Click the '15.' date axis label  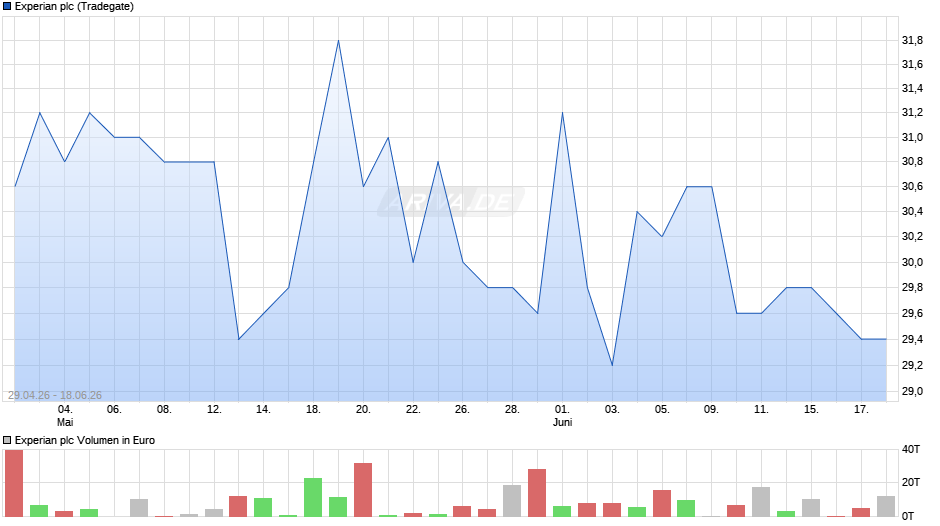(x=811, y=409)
